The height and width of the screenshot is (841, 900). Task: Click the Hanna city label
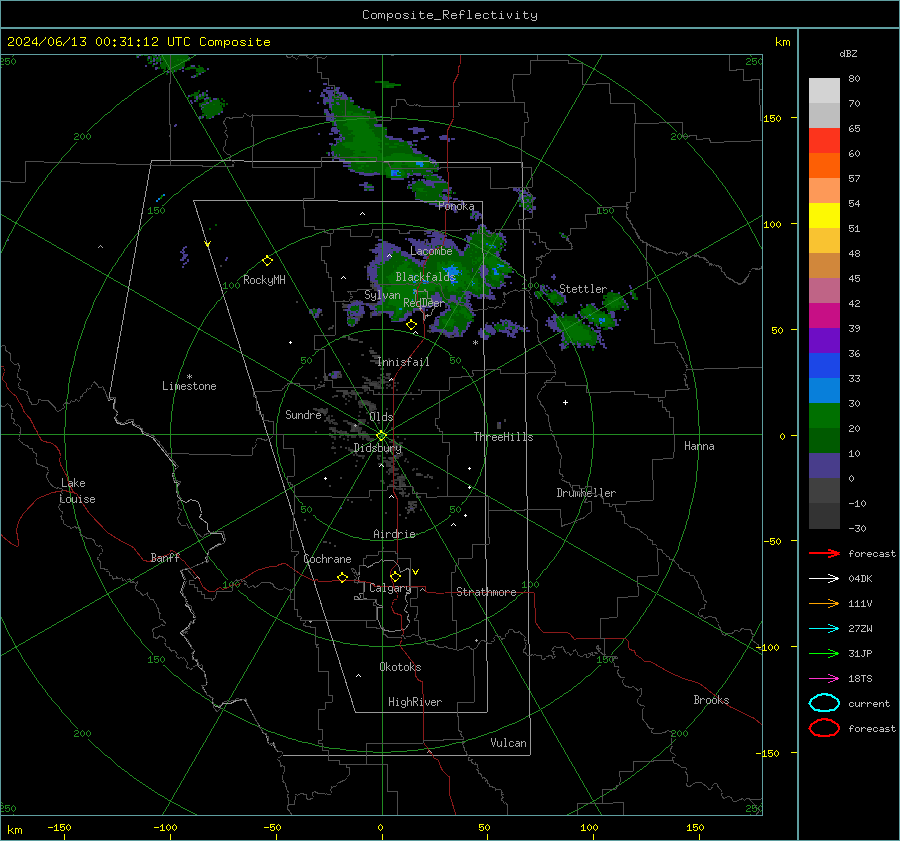pos(699,446)
